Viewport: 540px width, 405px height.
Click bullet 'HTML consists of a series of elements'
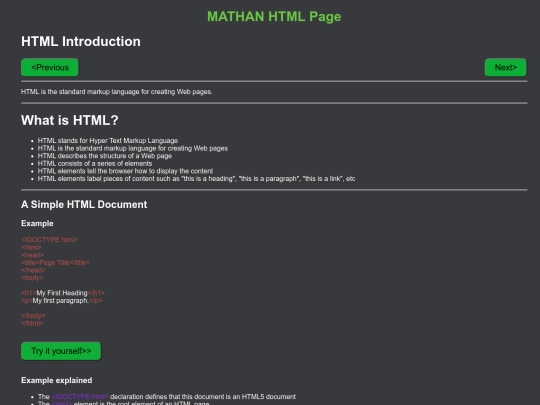point(95,163)
